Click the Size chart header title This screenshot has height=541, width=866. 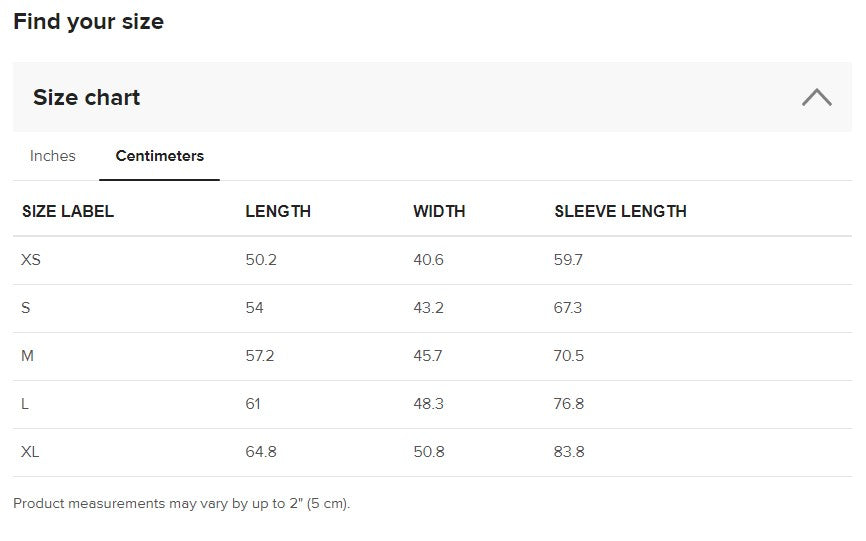click(x=87, y=97)
